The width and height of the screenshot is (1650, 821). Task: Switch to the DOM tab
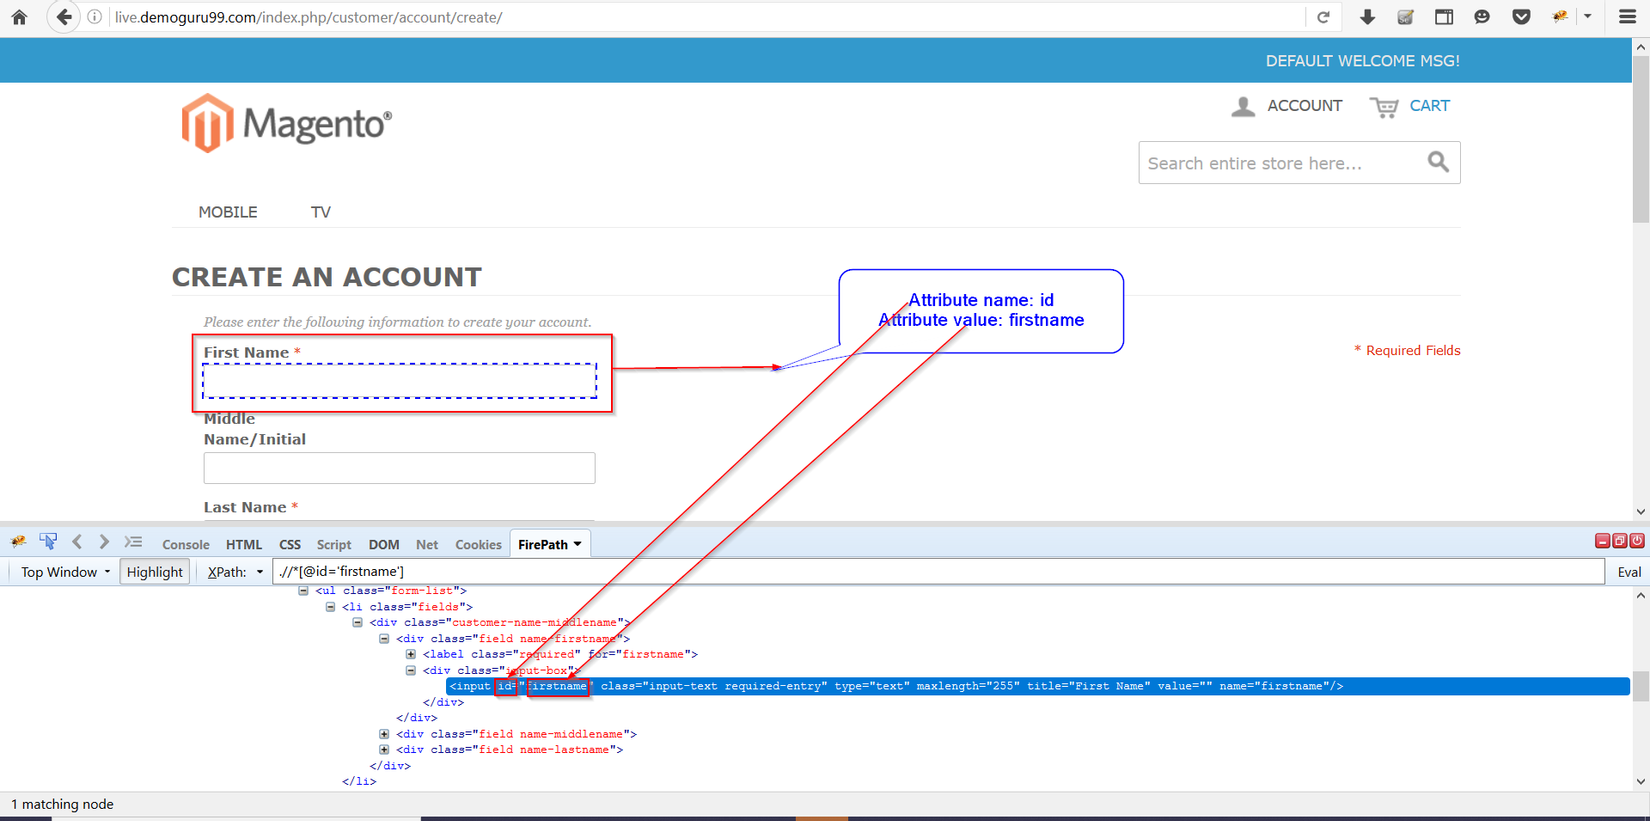[384, 545]
